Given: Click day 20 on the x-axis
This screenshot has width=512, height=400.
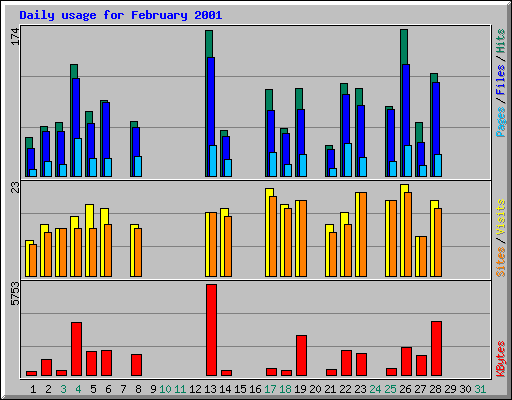Looking at the screenshot, I should pyautogui.click(x=315, y=389).
